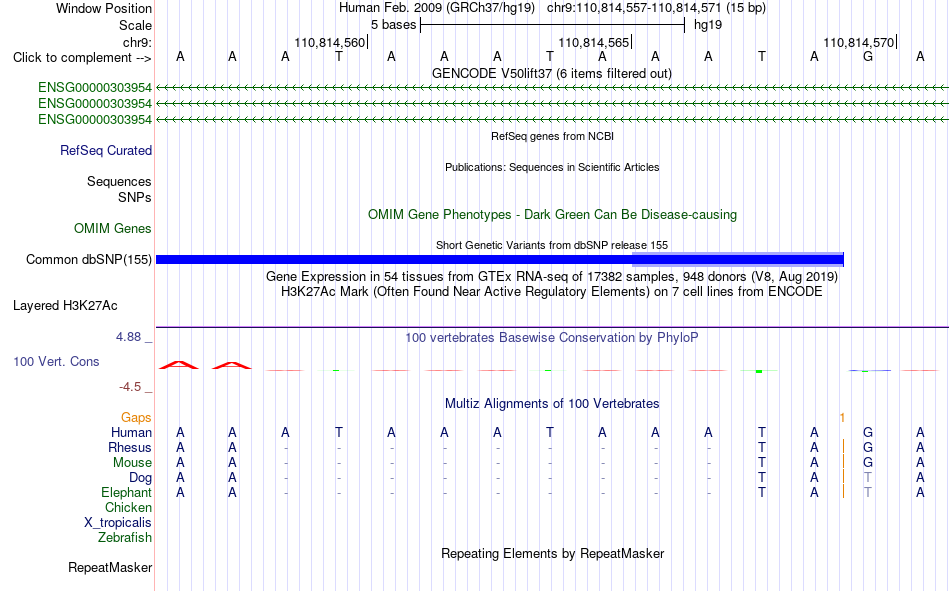Screen dimensions: 950x591
Task: Click the Chicken species label
Action: [x=128, y=507]
